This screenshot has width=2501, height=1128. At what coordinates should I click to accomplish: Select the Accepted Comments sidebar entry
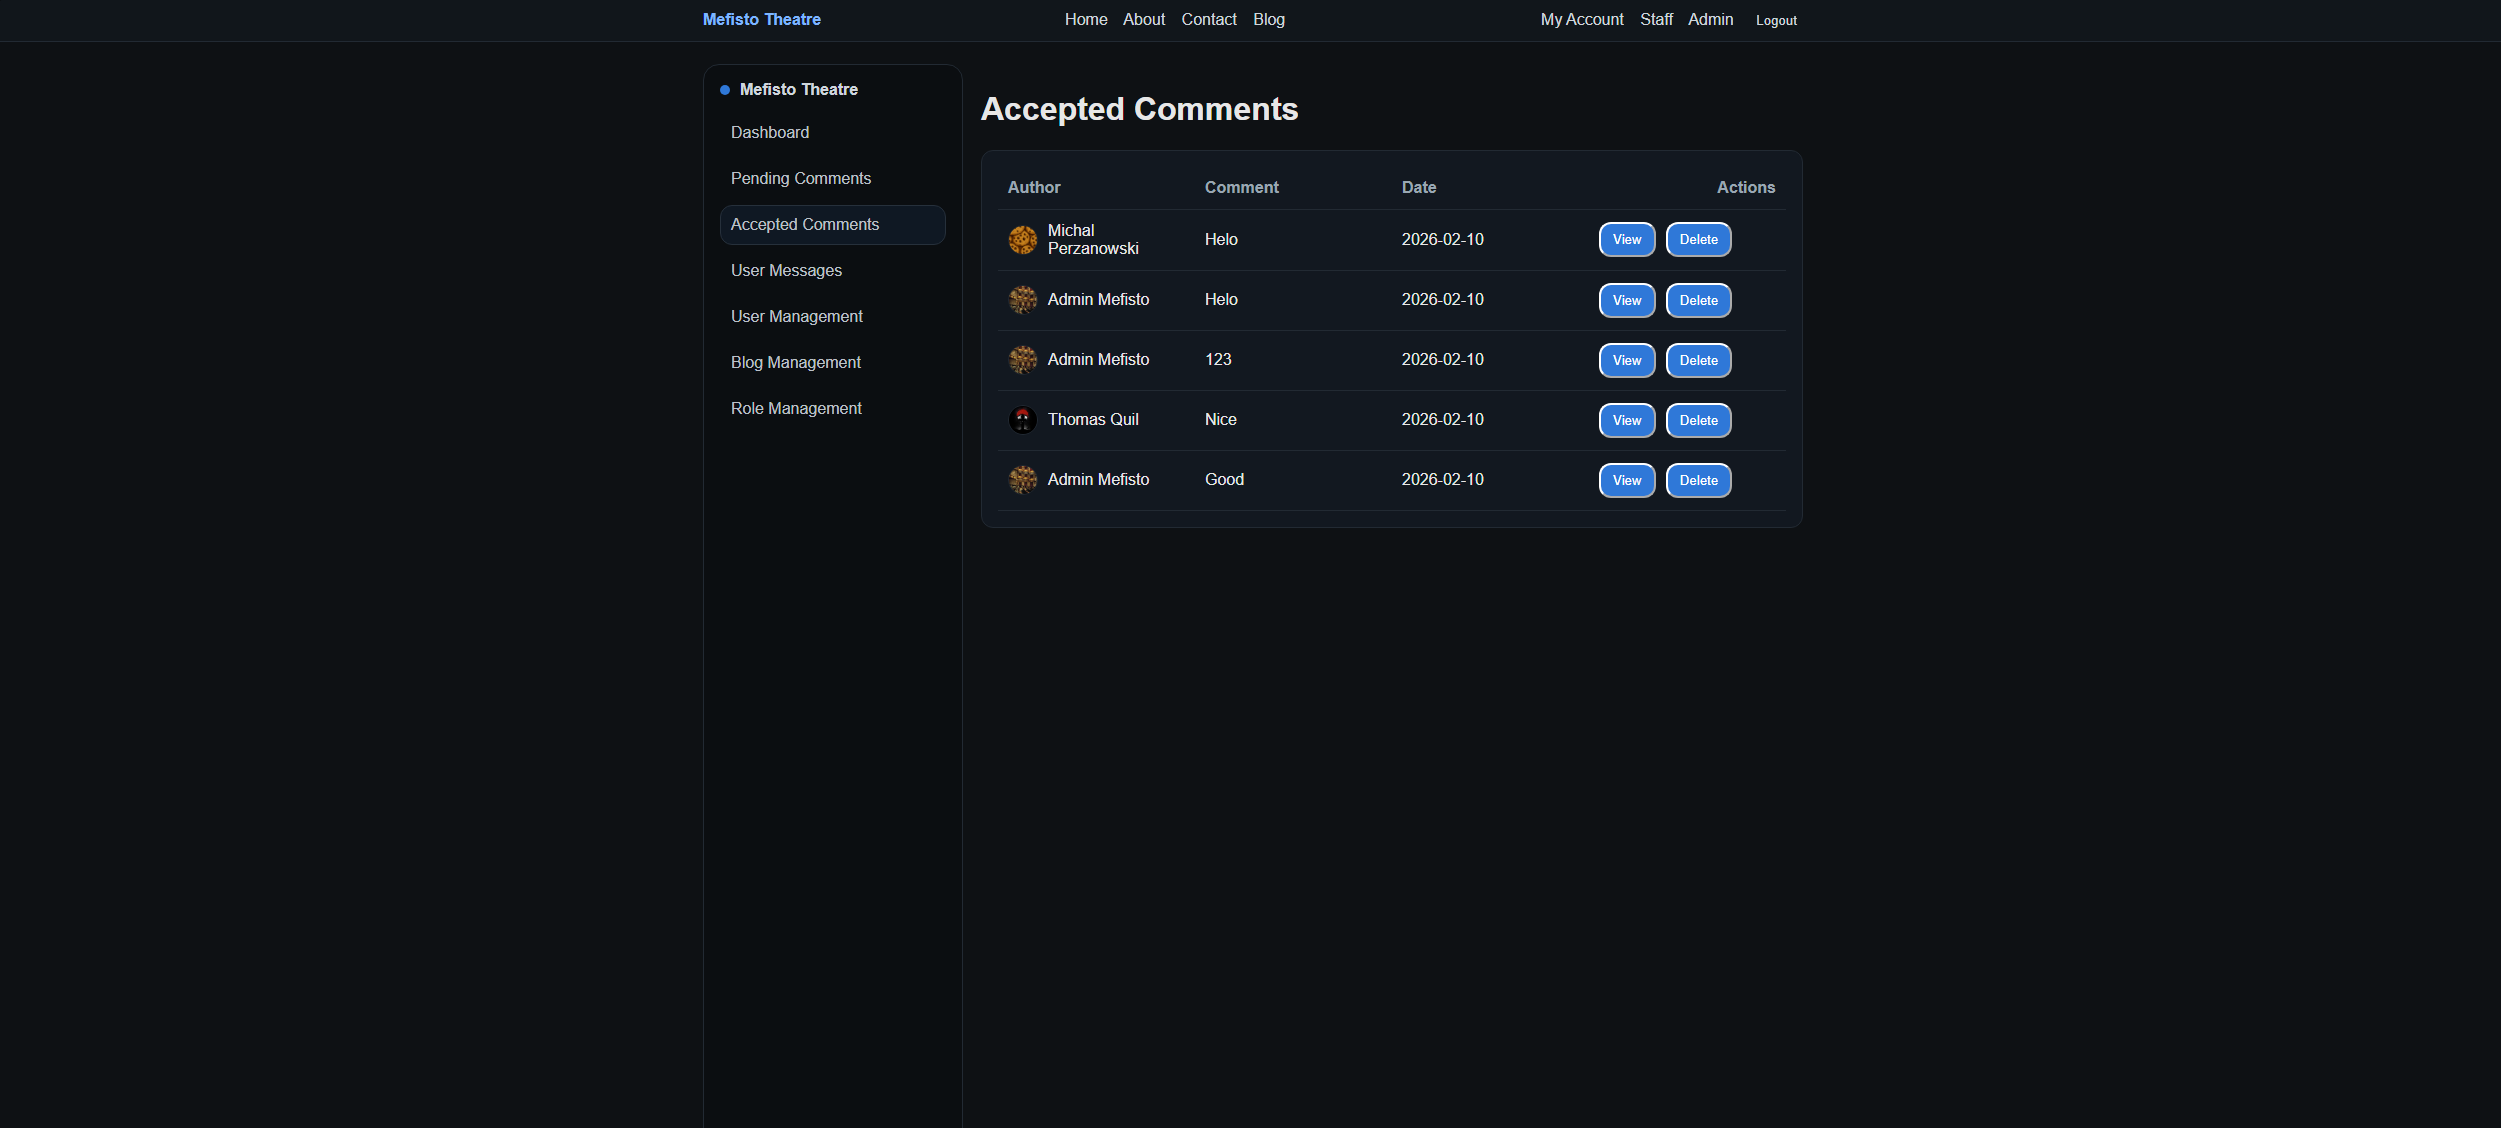805,224
